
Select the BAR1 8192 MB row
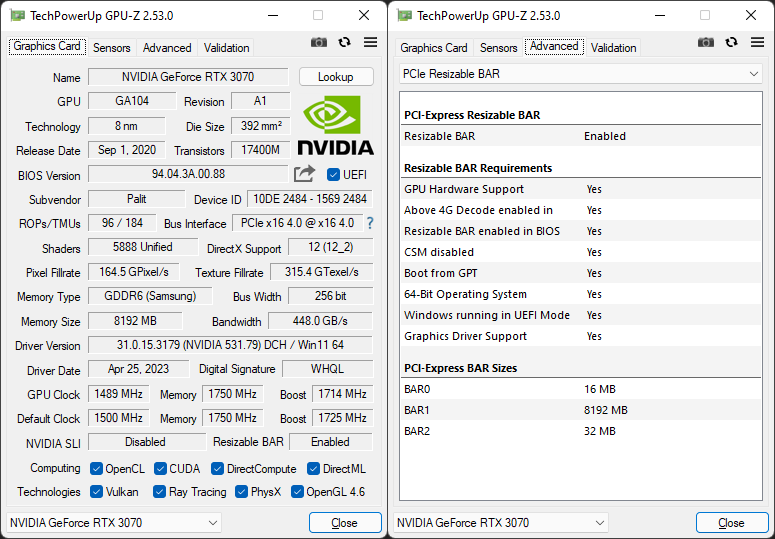point(581,410)
